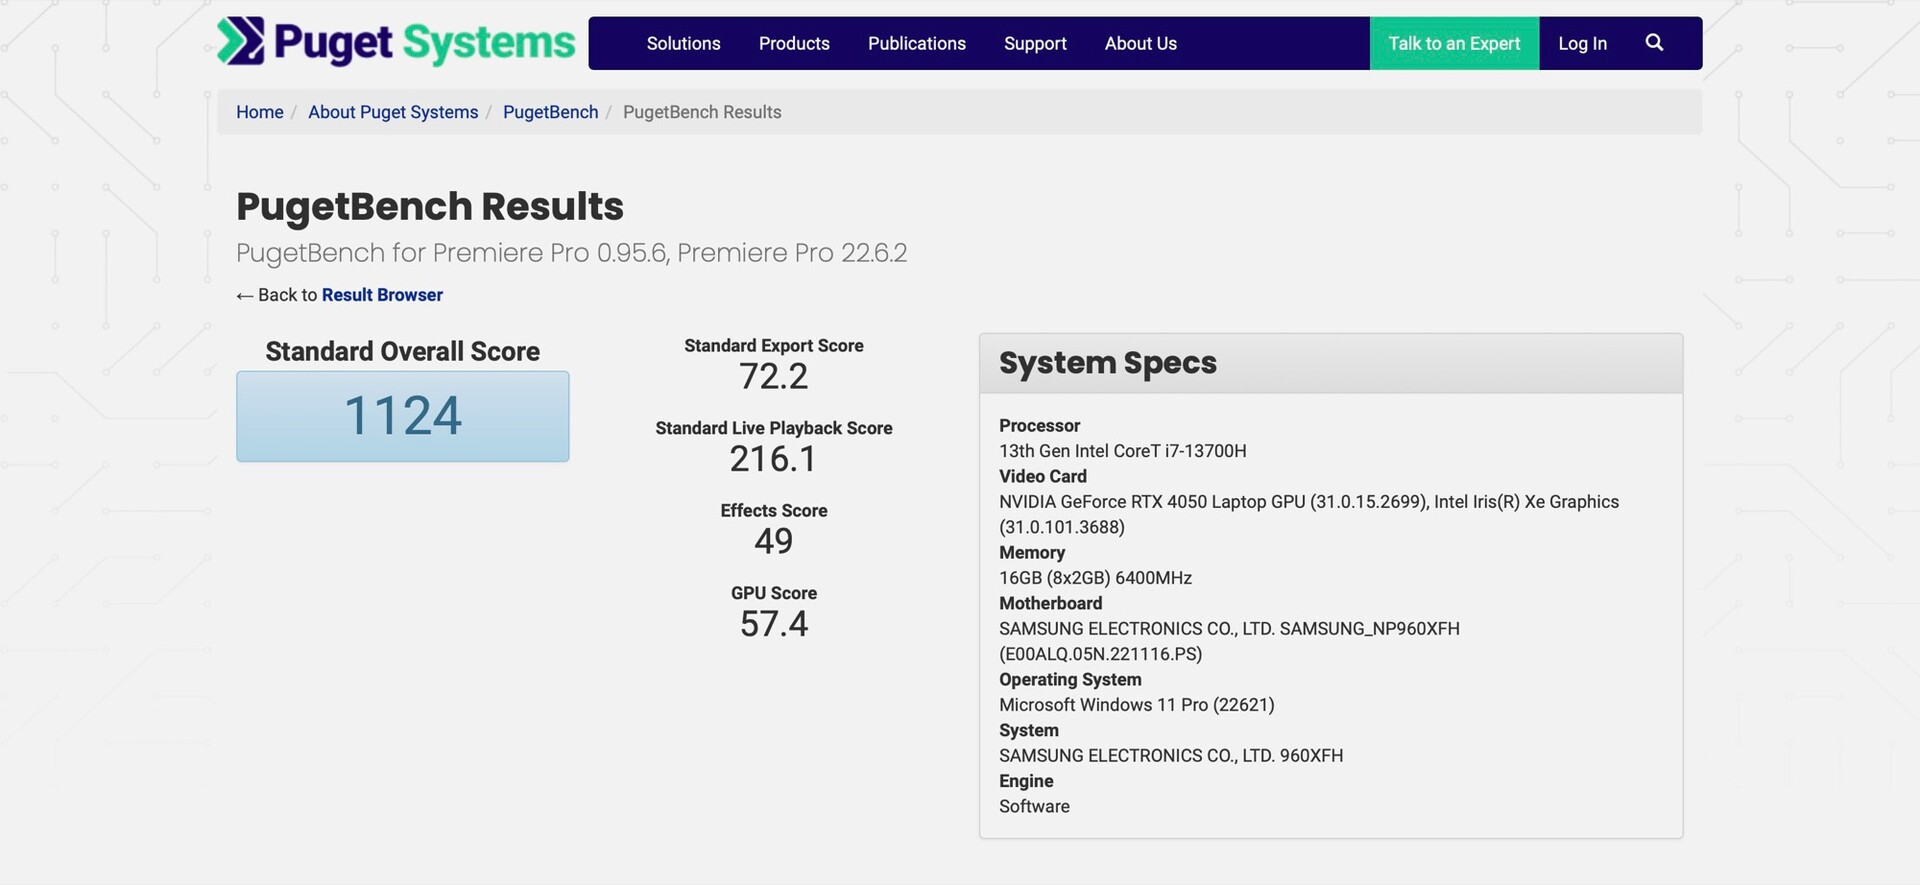Open the About Us menu
The height and width of the screenshot is (885, 1920).
click(1141, 43)
